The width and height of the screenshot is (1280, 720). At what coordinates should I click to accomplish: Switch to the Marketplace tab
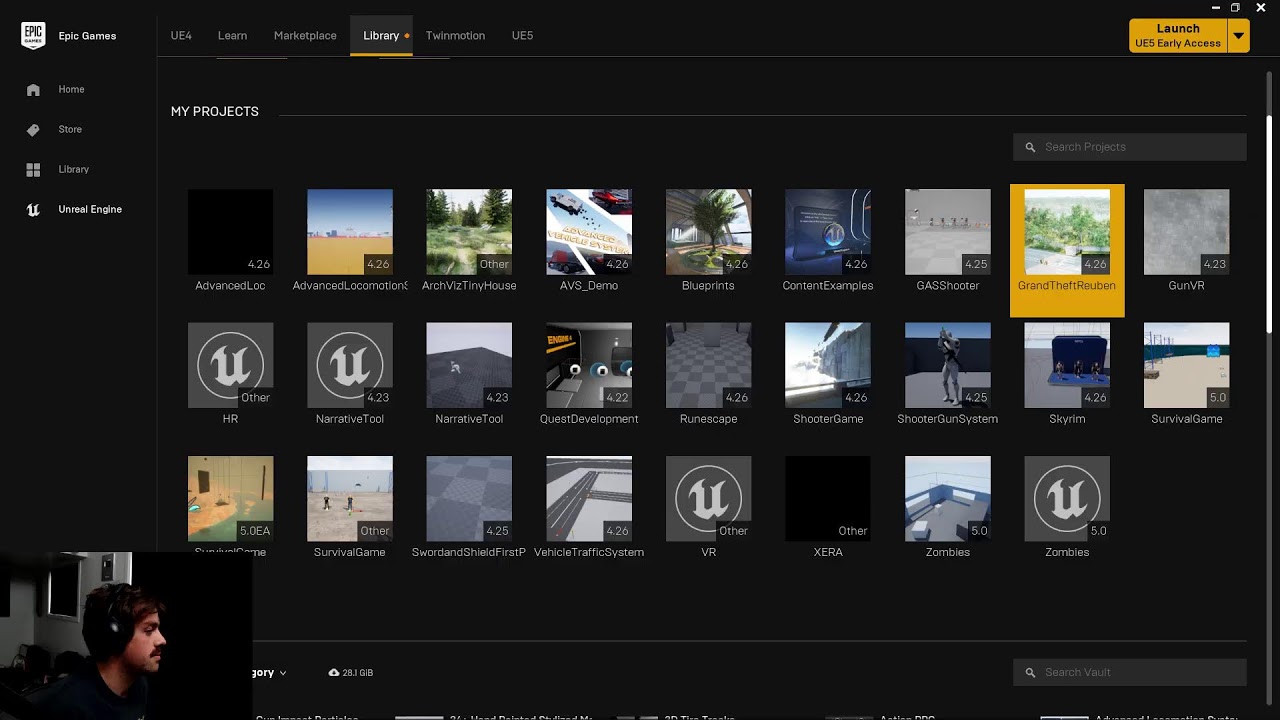coord(305,35)
